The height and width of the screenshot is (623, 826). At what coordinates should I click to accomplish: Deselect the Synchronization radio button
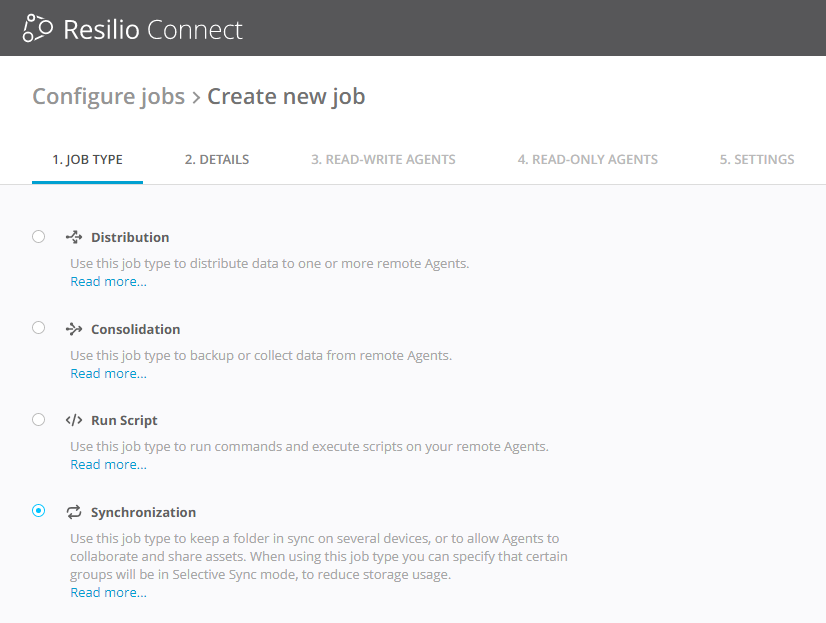(x=38, y=511)
